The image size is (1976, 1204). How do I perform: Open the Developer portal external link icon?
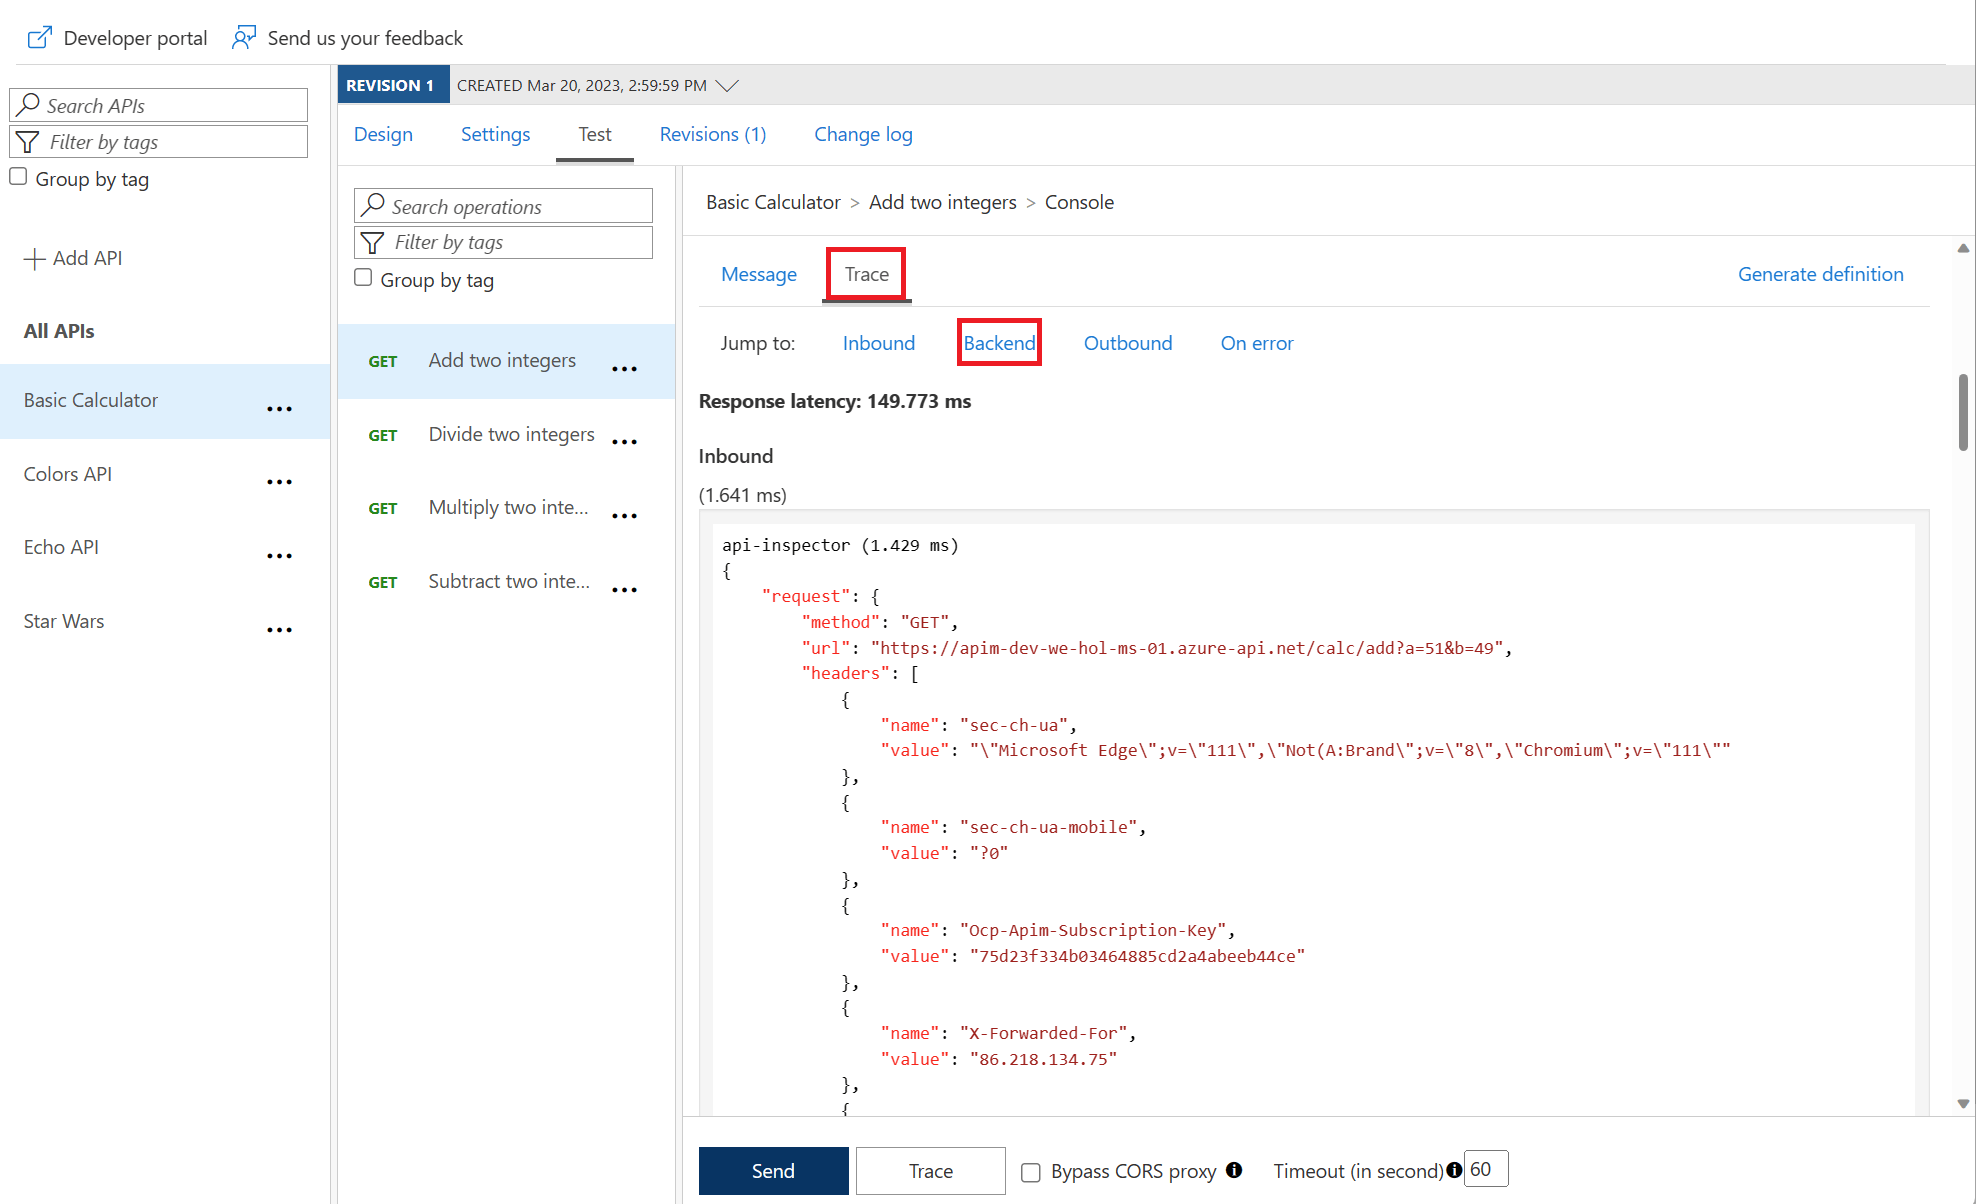39,36
